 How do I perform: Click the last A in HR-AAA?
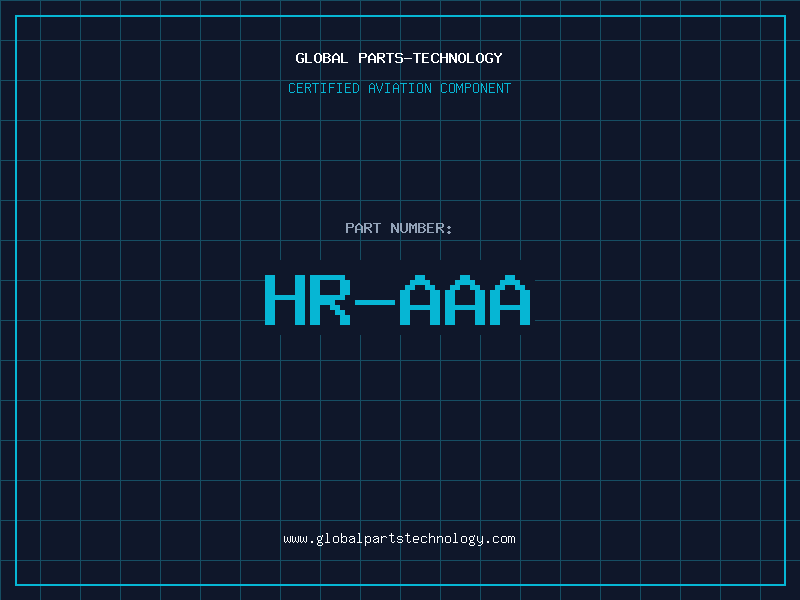click(509, 300)
